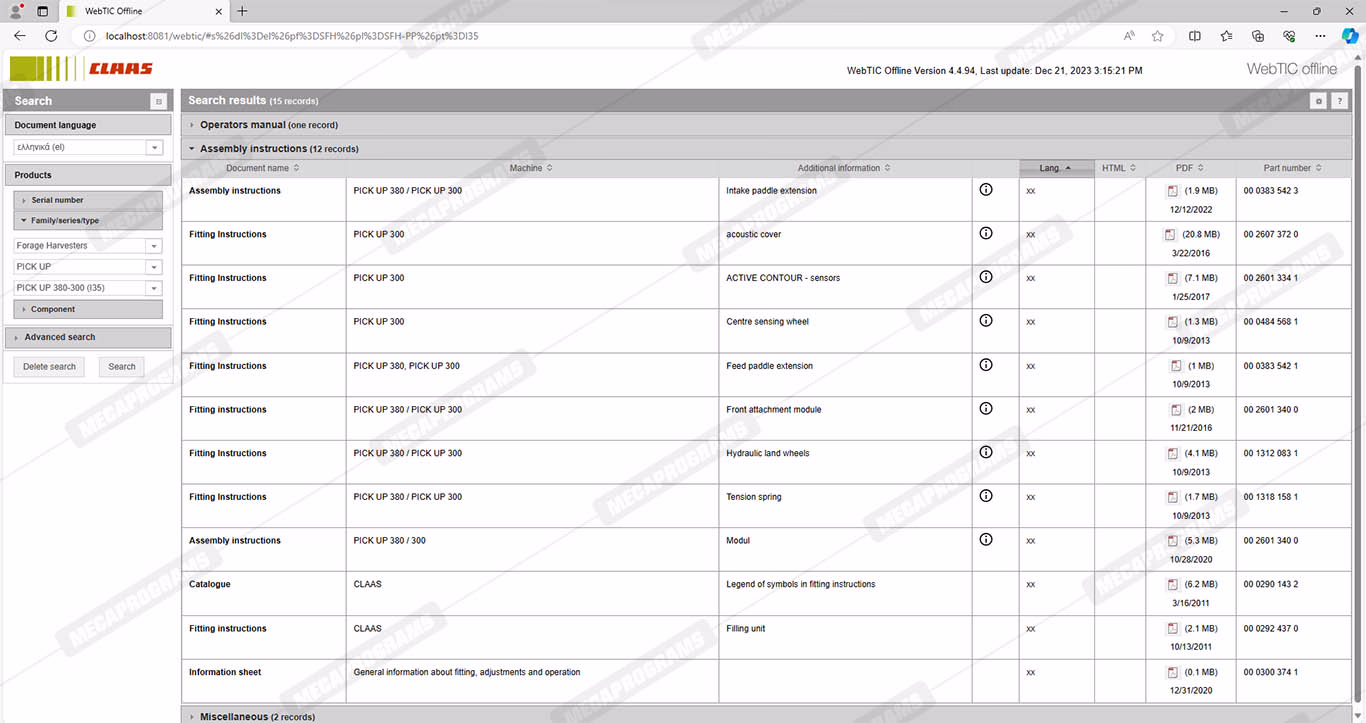This screenshot has height=723, width=1366.
Task: Collapse the Search panel with header icon
Action: (158, 101)
